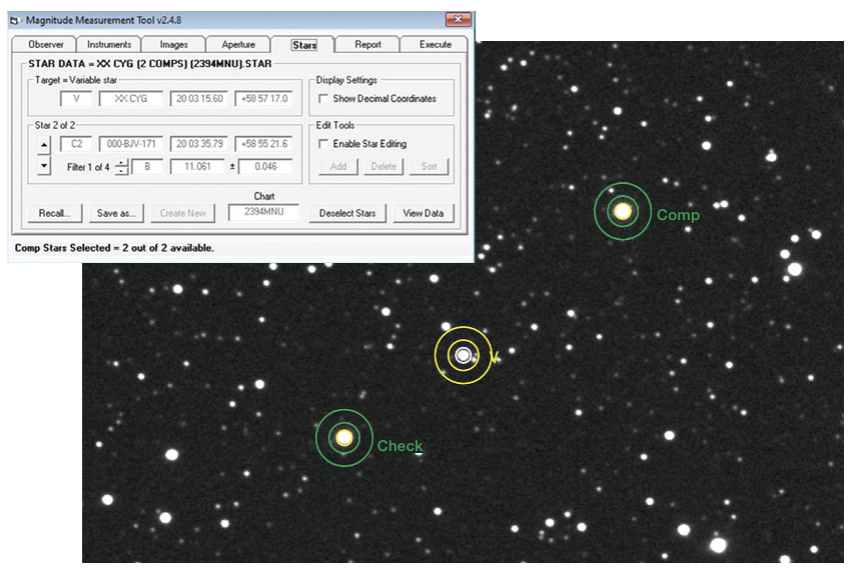Open View Data
The height and width of the screenshot is (578, 864).
pyautogui.click(x=423, y=213)
